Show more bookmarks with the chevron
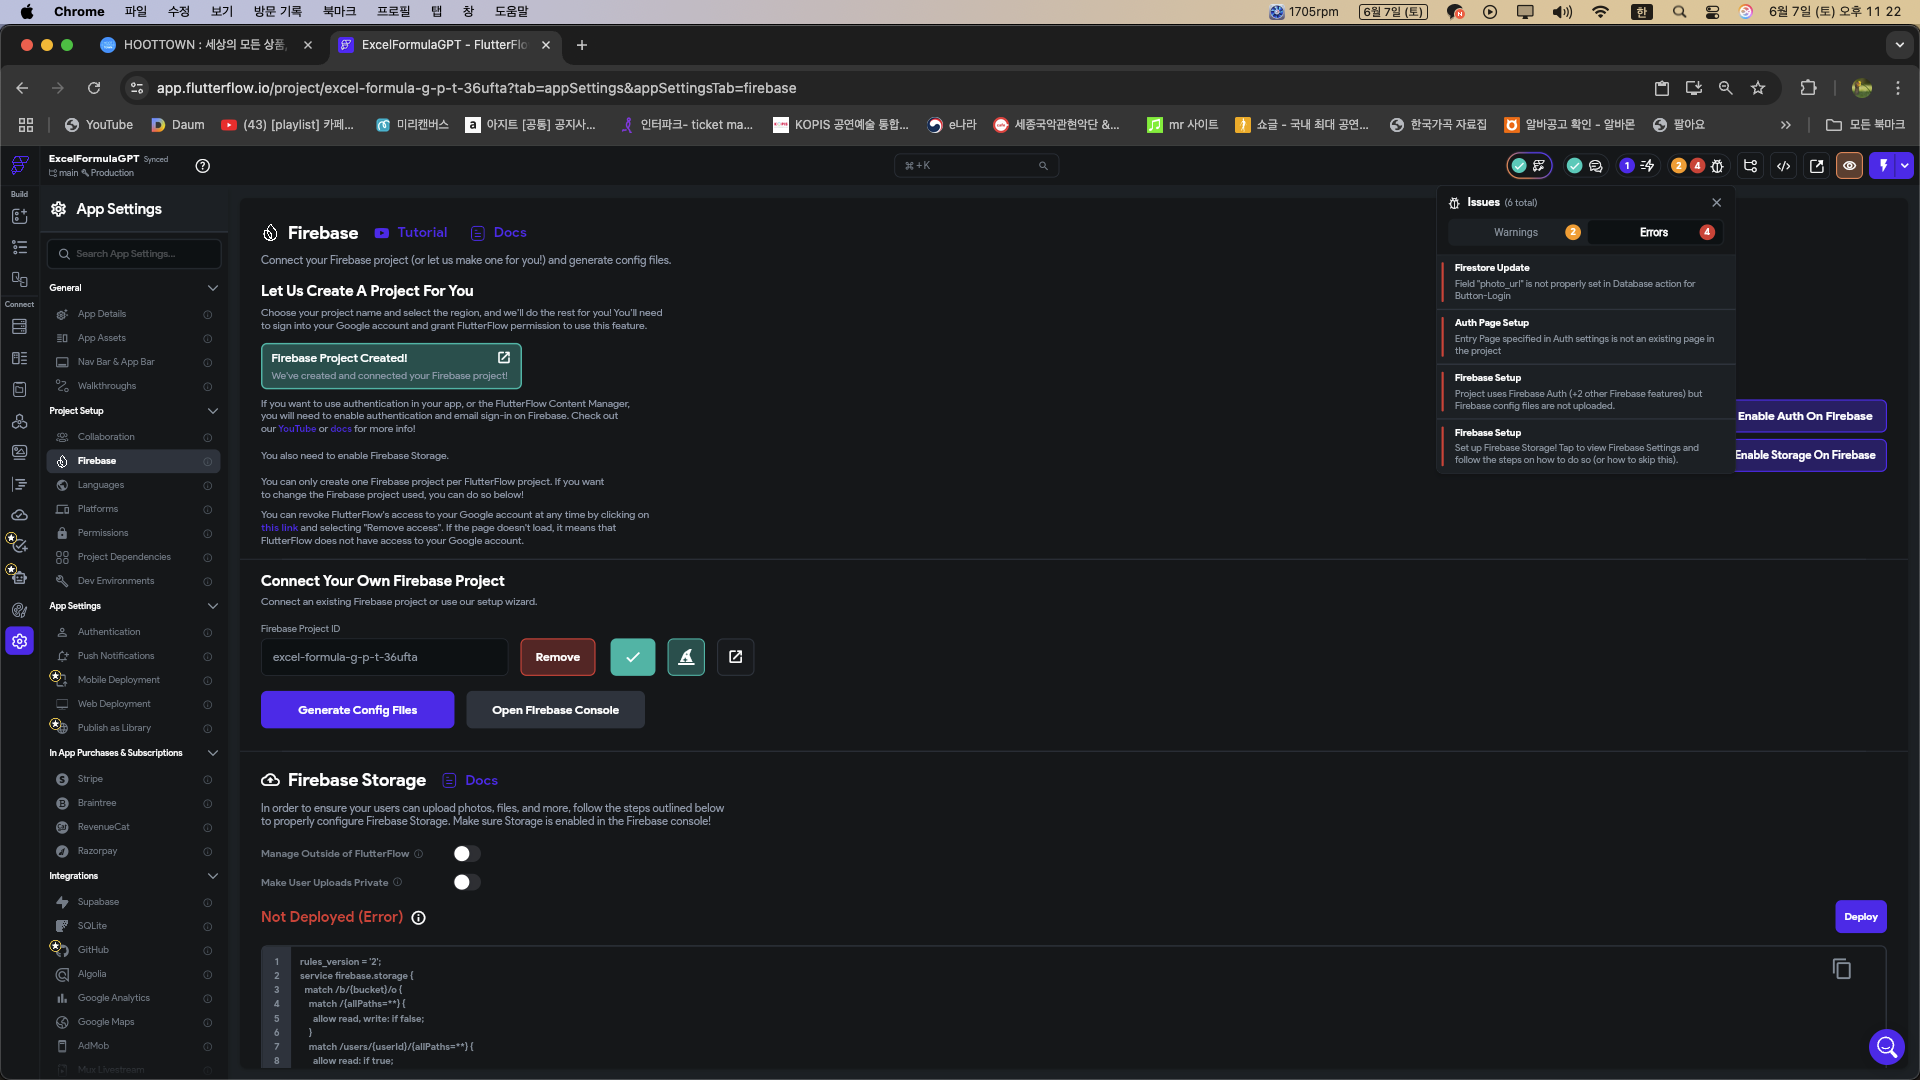This screenshot has height=1080, width=1920. tap(1786, 125)
